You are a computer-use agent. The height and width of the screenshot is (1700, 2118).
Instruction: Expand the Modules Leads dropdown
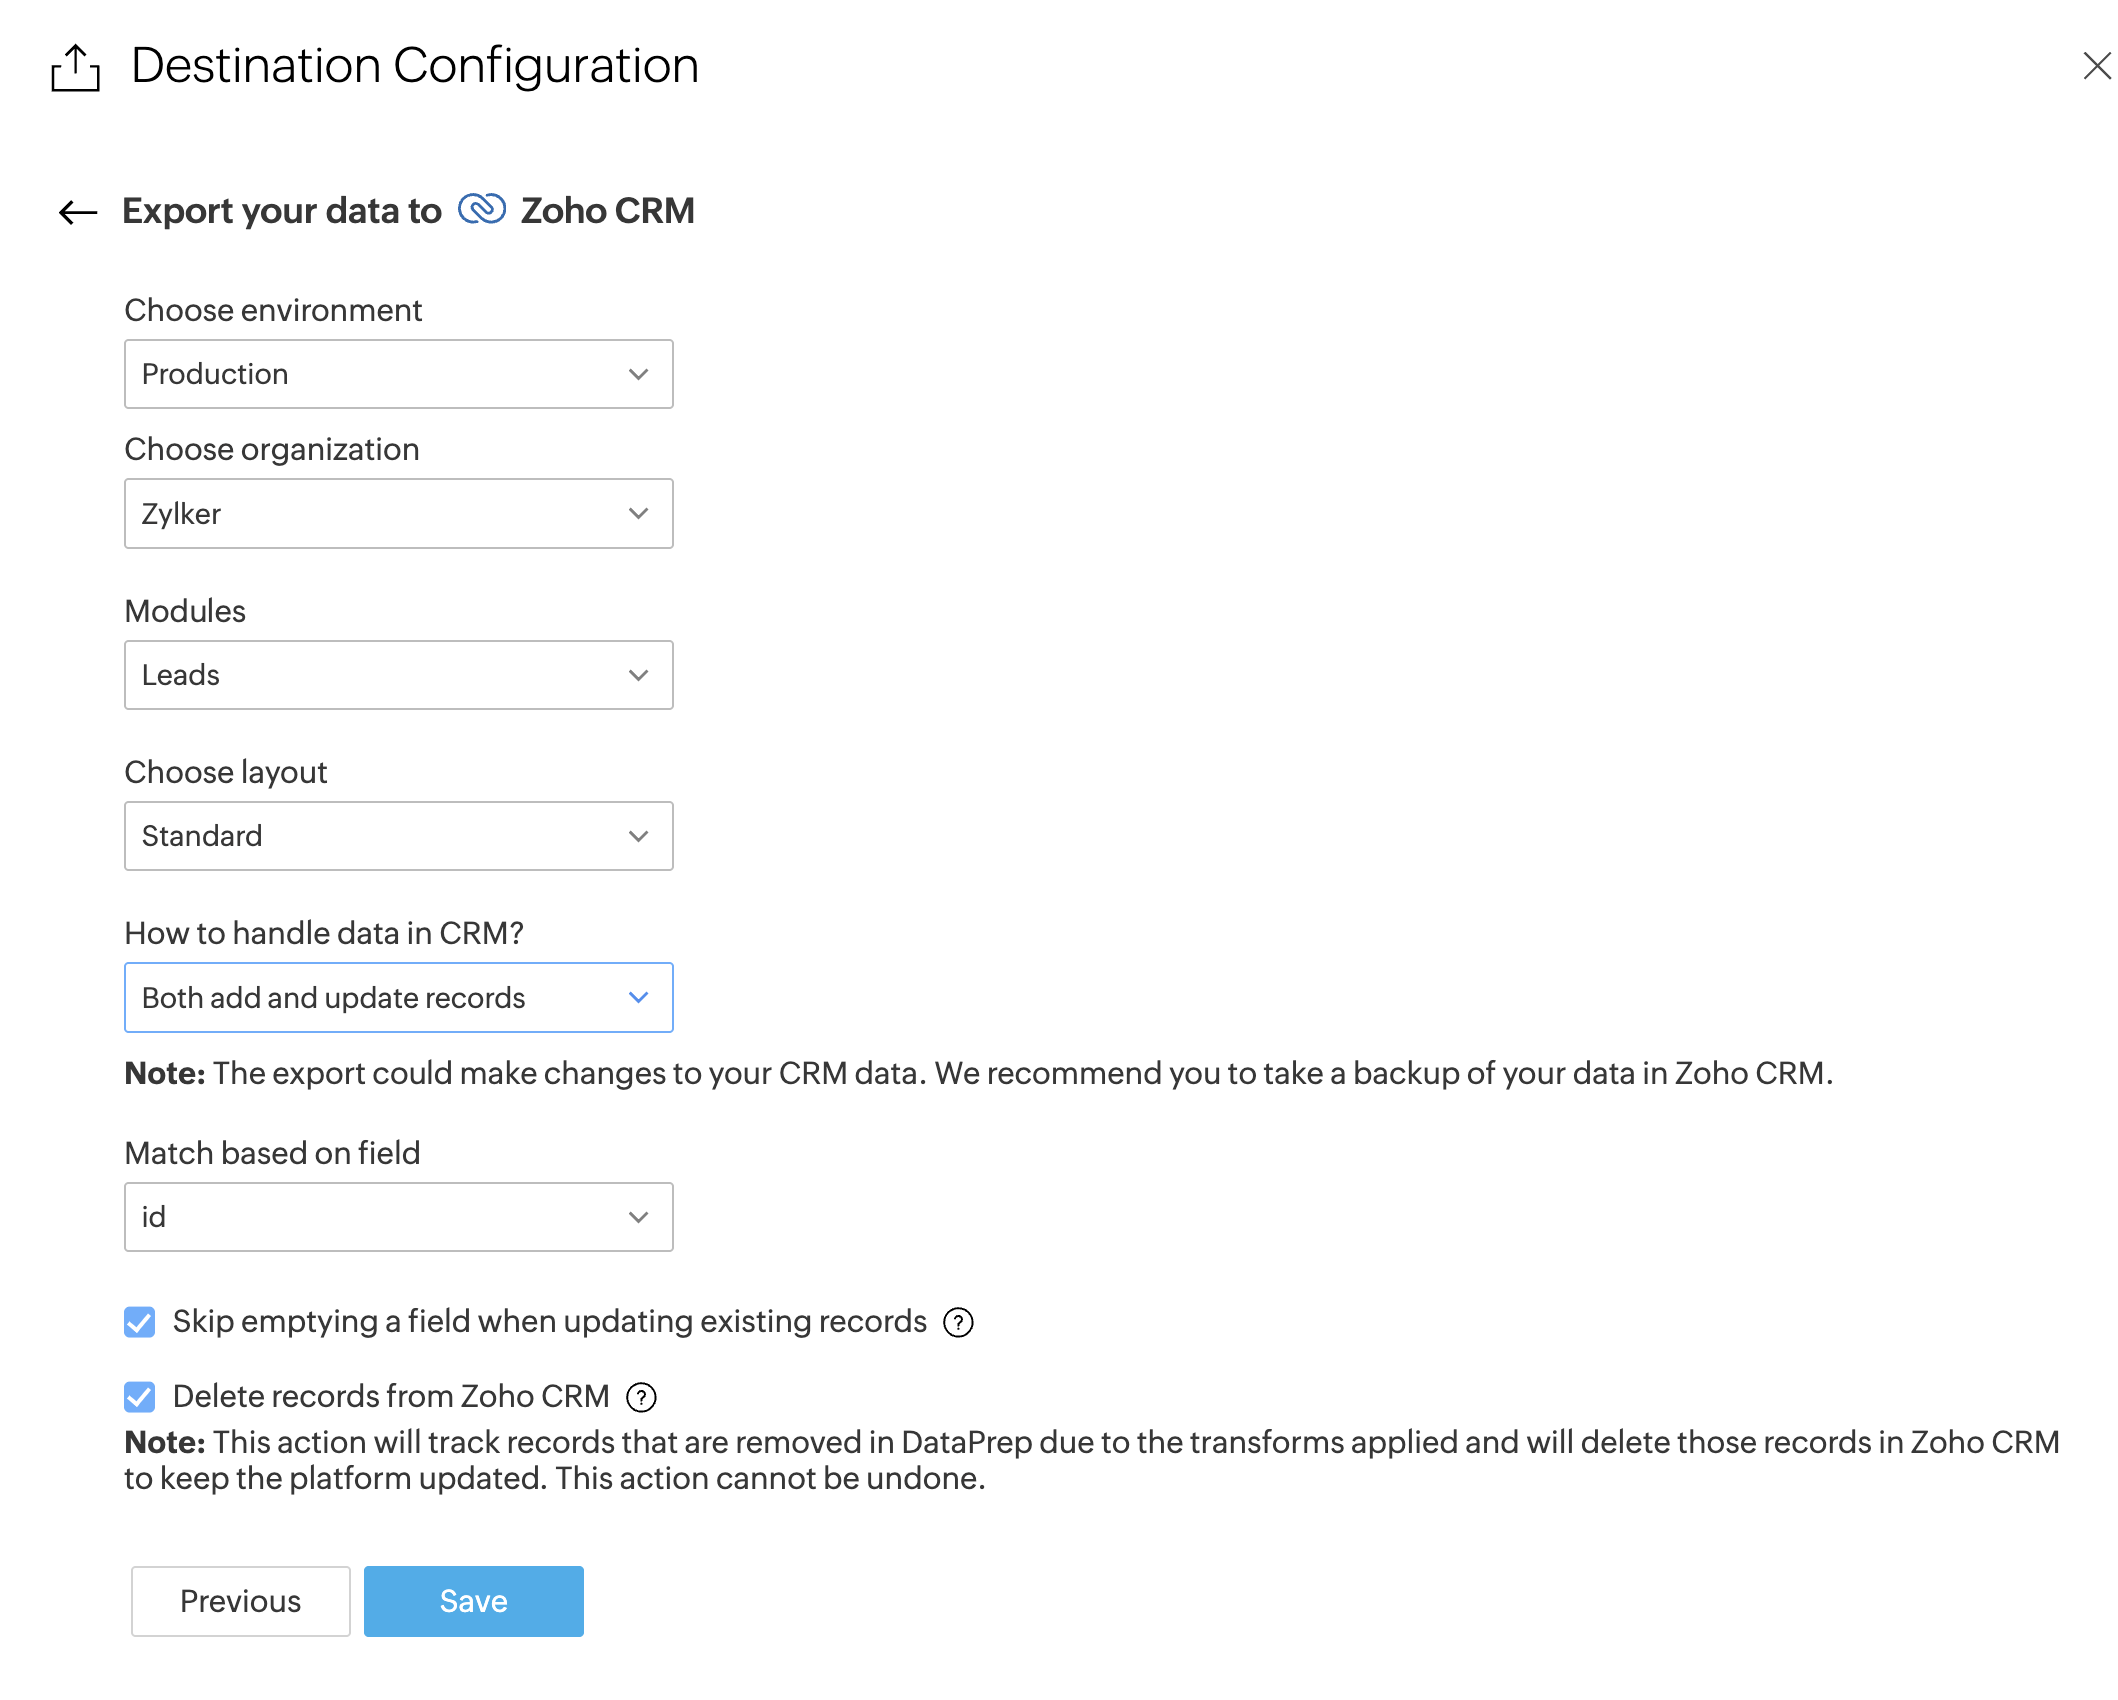click(398, 675)
